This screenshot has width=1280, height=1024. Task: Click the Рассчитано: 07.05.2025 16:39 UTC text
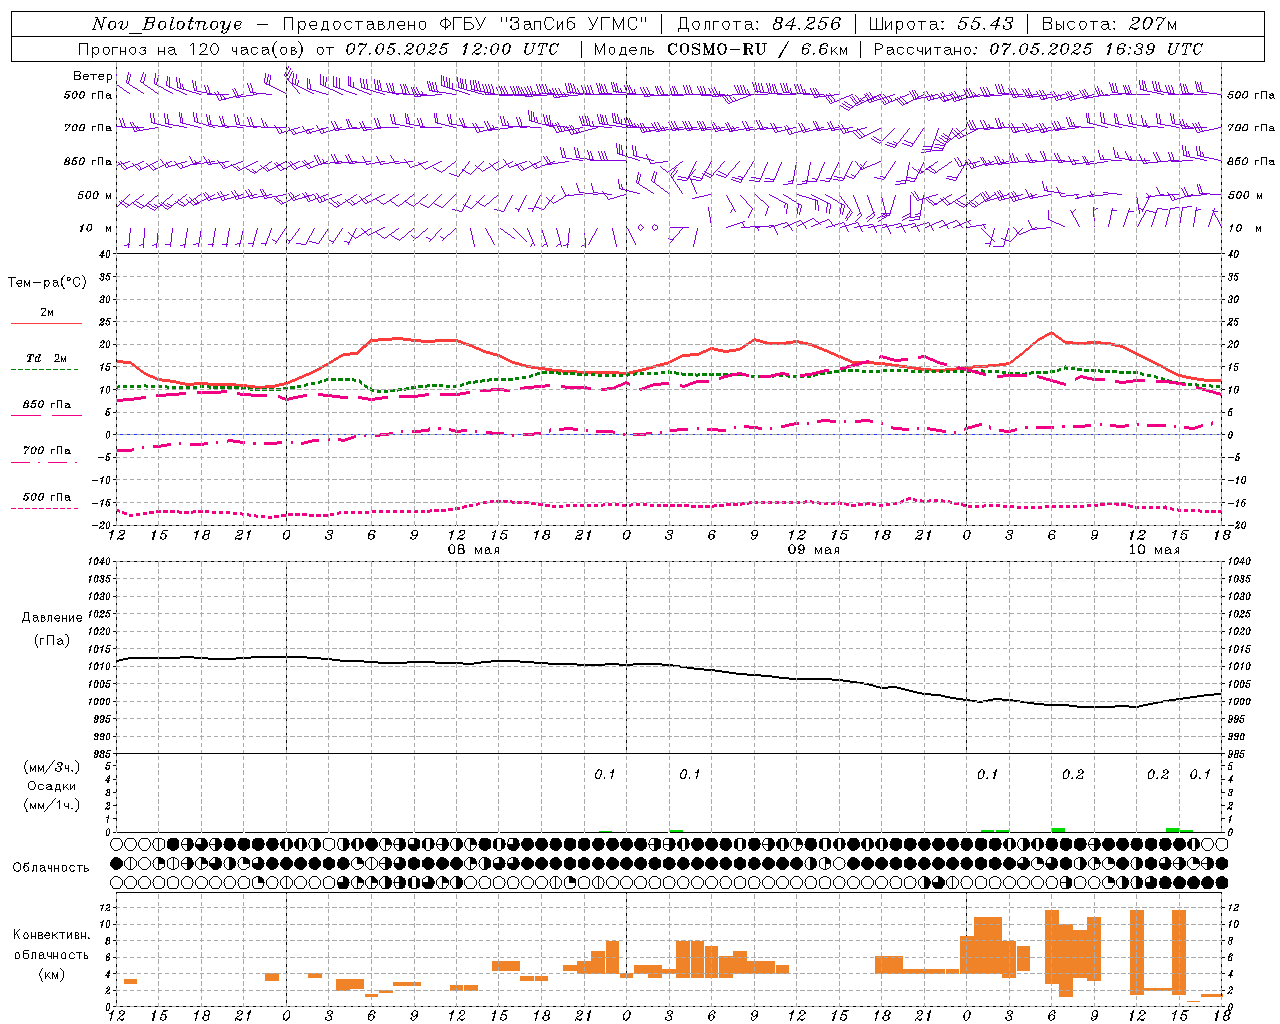(1038, 49)
